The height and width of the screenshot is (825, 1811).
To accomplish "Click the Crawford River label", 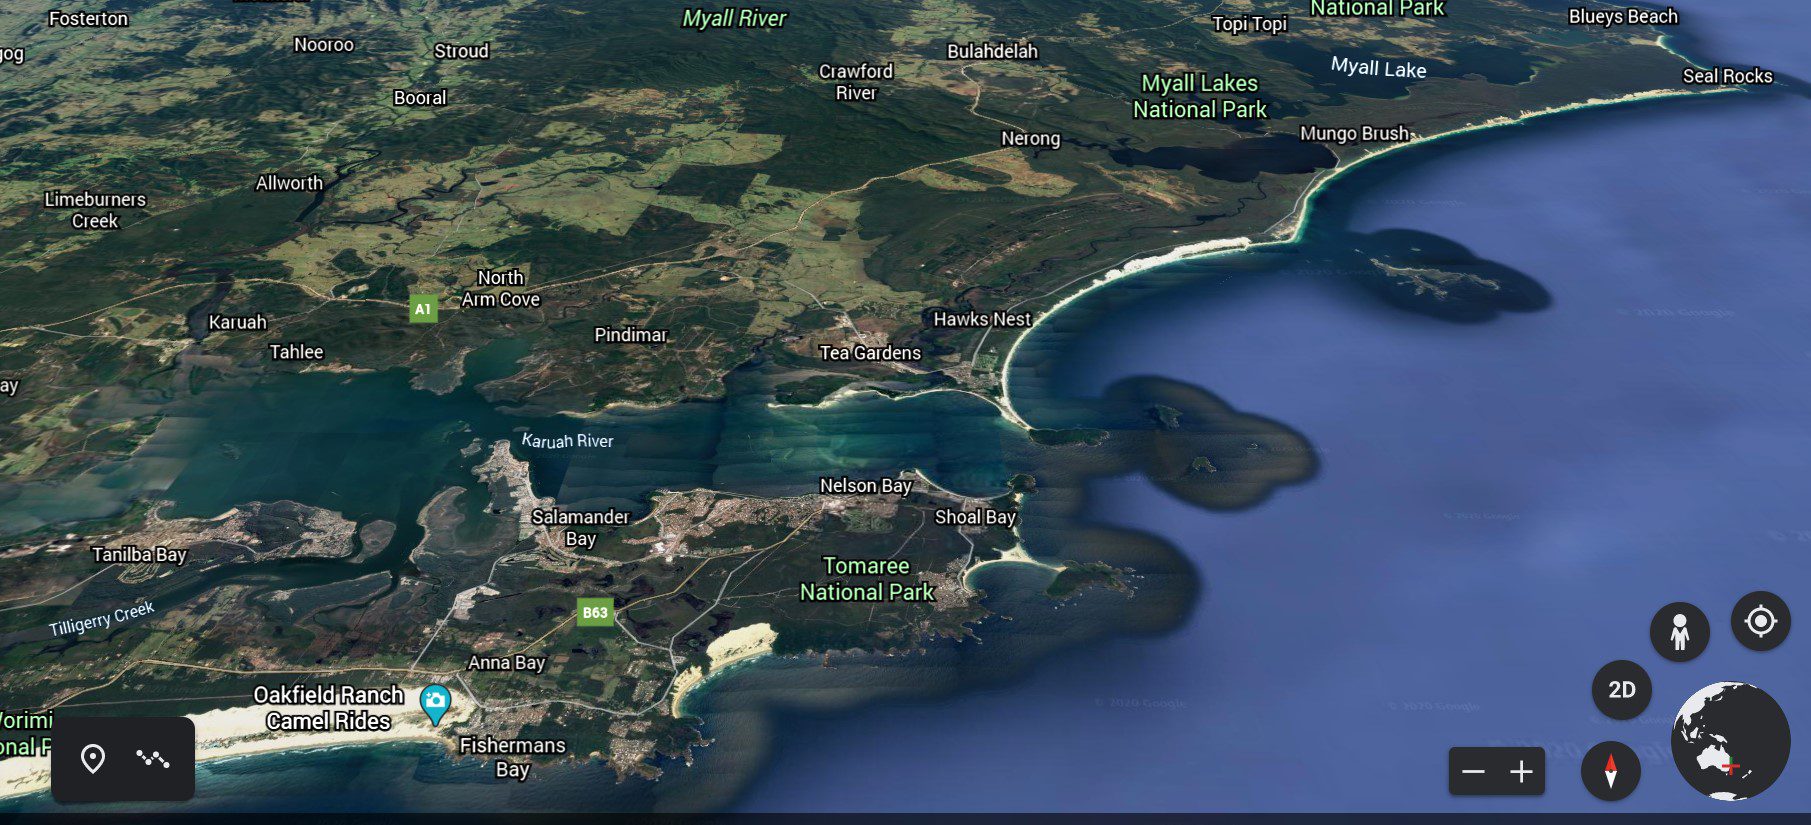I will pyautogui.click(x=856, y=82).
